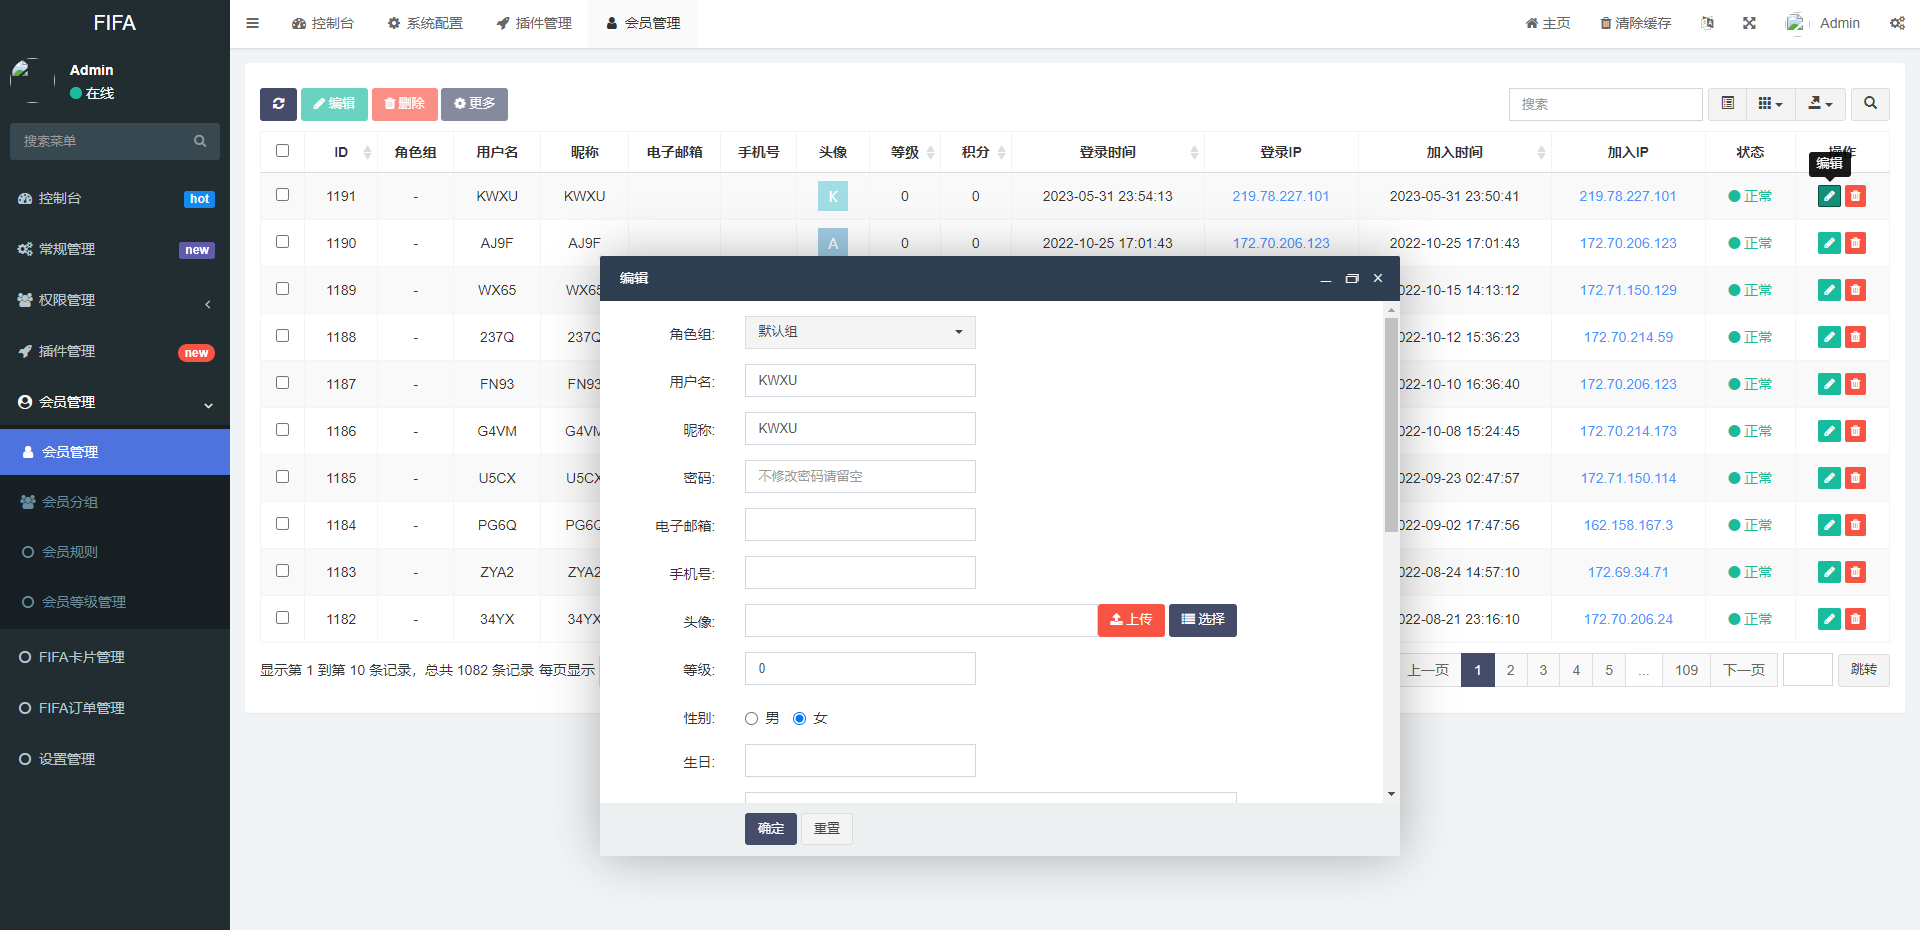Delete member 1186 using the trash icon
The width and height of the screenshot is (1920, 930).
click(x=1855, y=431)
